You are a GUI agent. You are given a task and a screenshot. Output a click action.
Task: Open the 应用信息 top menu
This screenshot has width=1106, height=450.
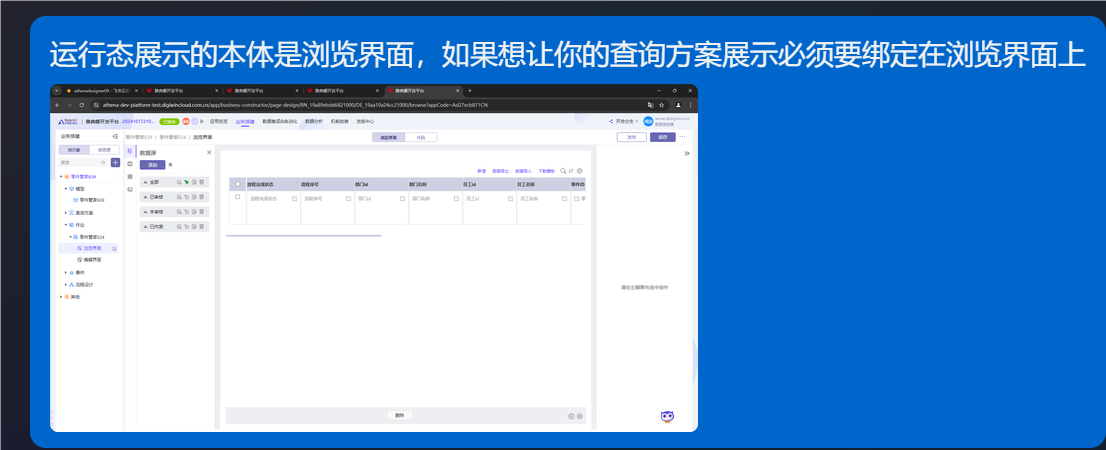(219, 121)
